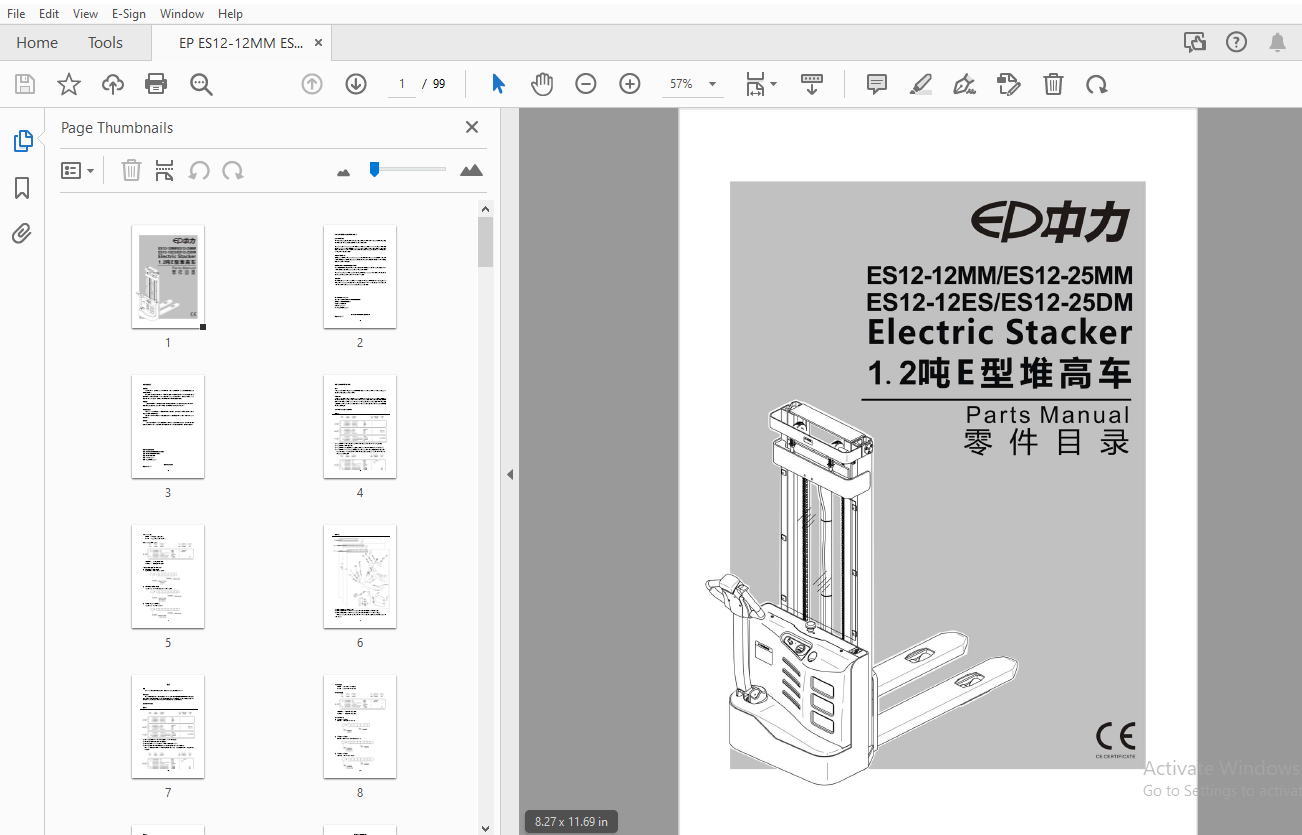Print the document using printer icon
1302x835 pixels.
[x=156, y=84]
